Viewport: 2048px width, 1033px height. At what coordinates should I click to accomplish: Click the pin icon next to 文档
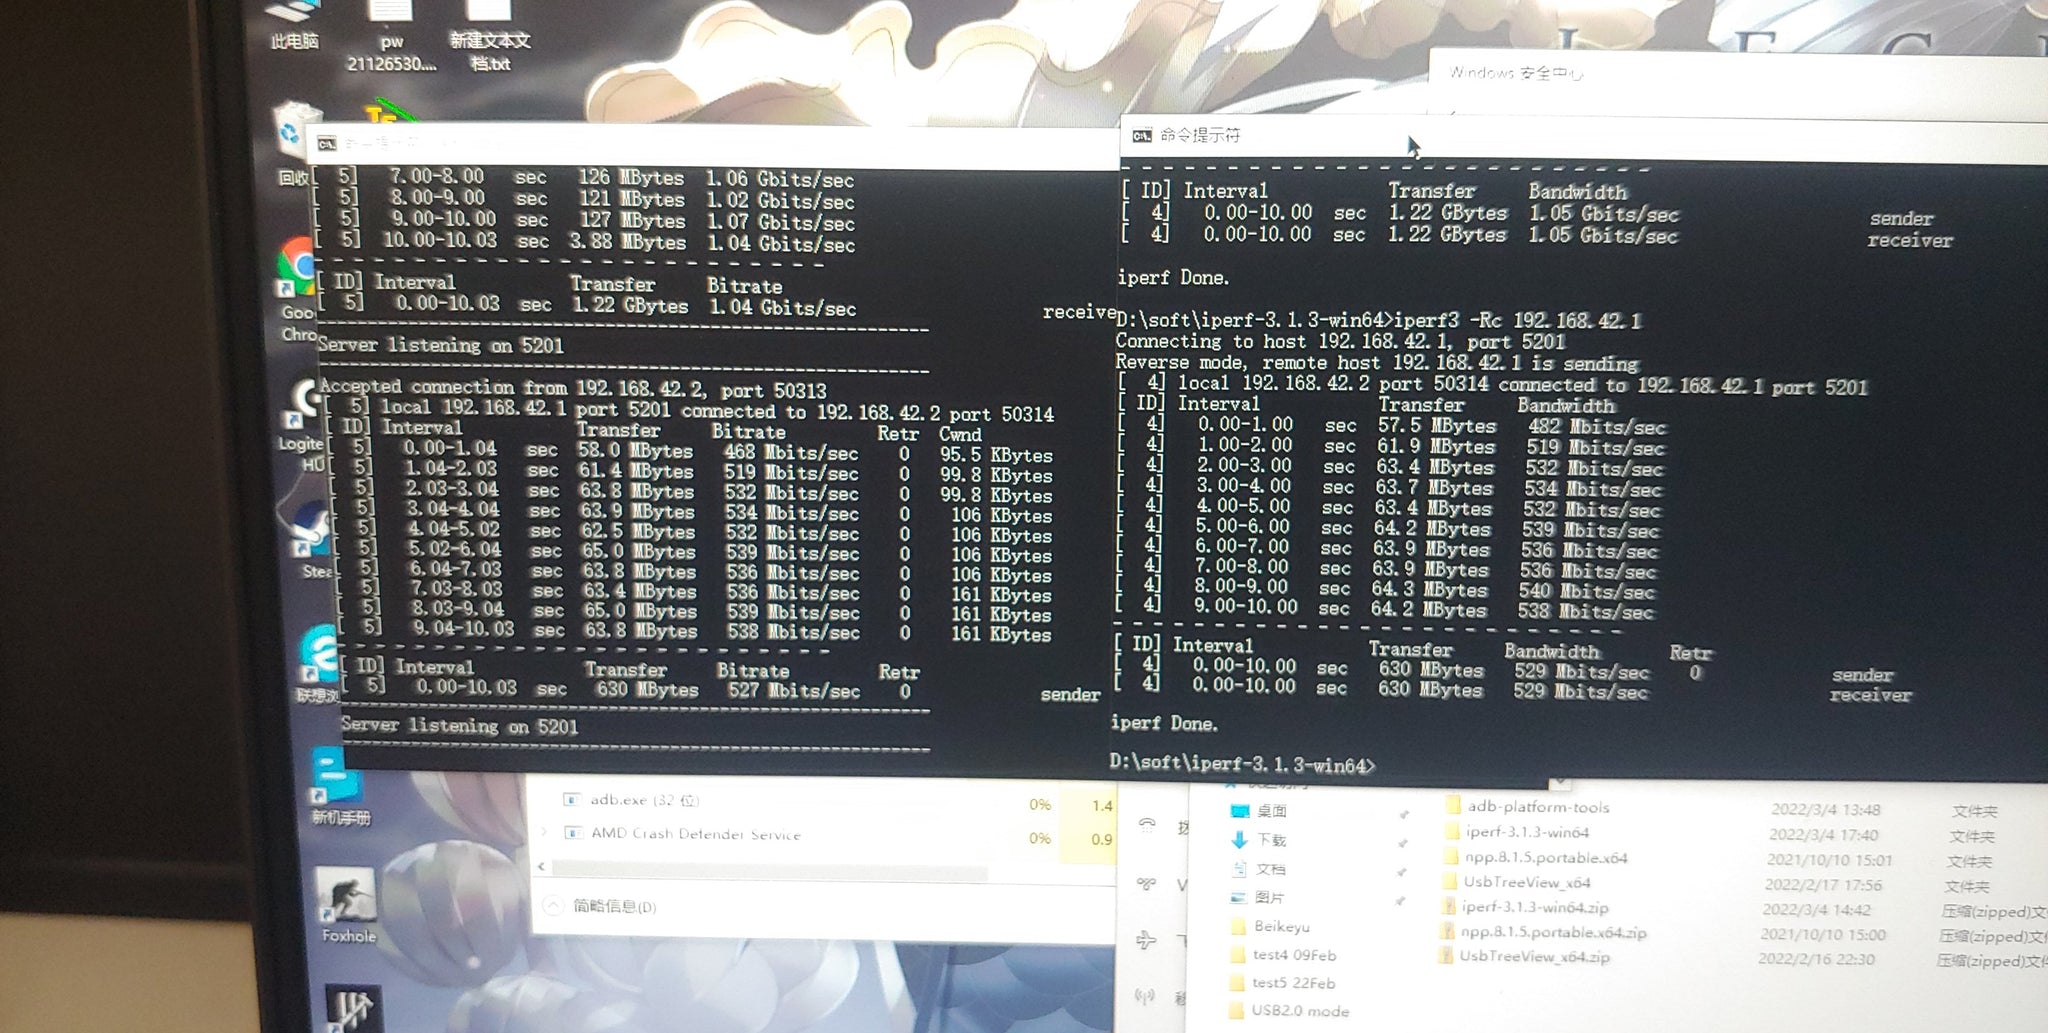[1401, 872]
